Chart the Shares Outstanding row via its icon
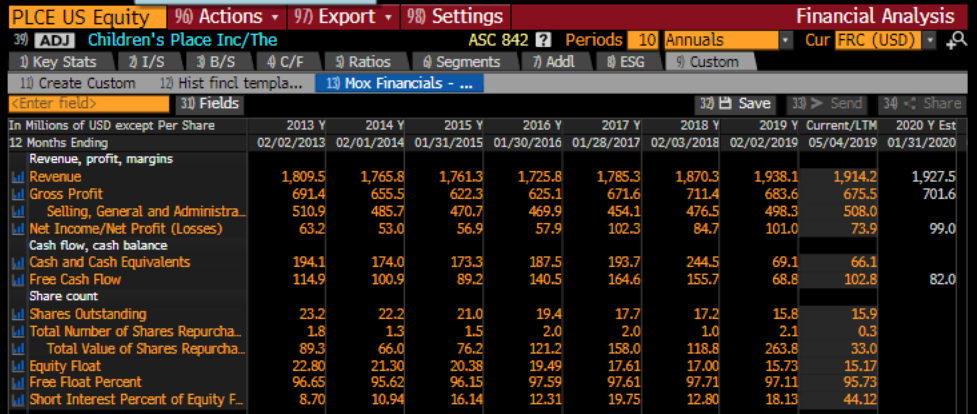The image size is (977, 414). 17,315
